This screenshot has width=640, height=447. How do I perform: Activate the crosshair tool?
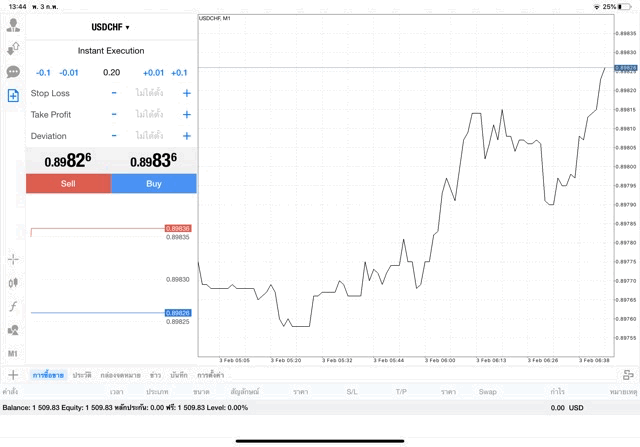pyautogui.click(x=13, y=259)
